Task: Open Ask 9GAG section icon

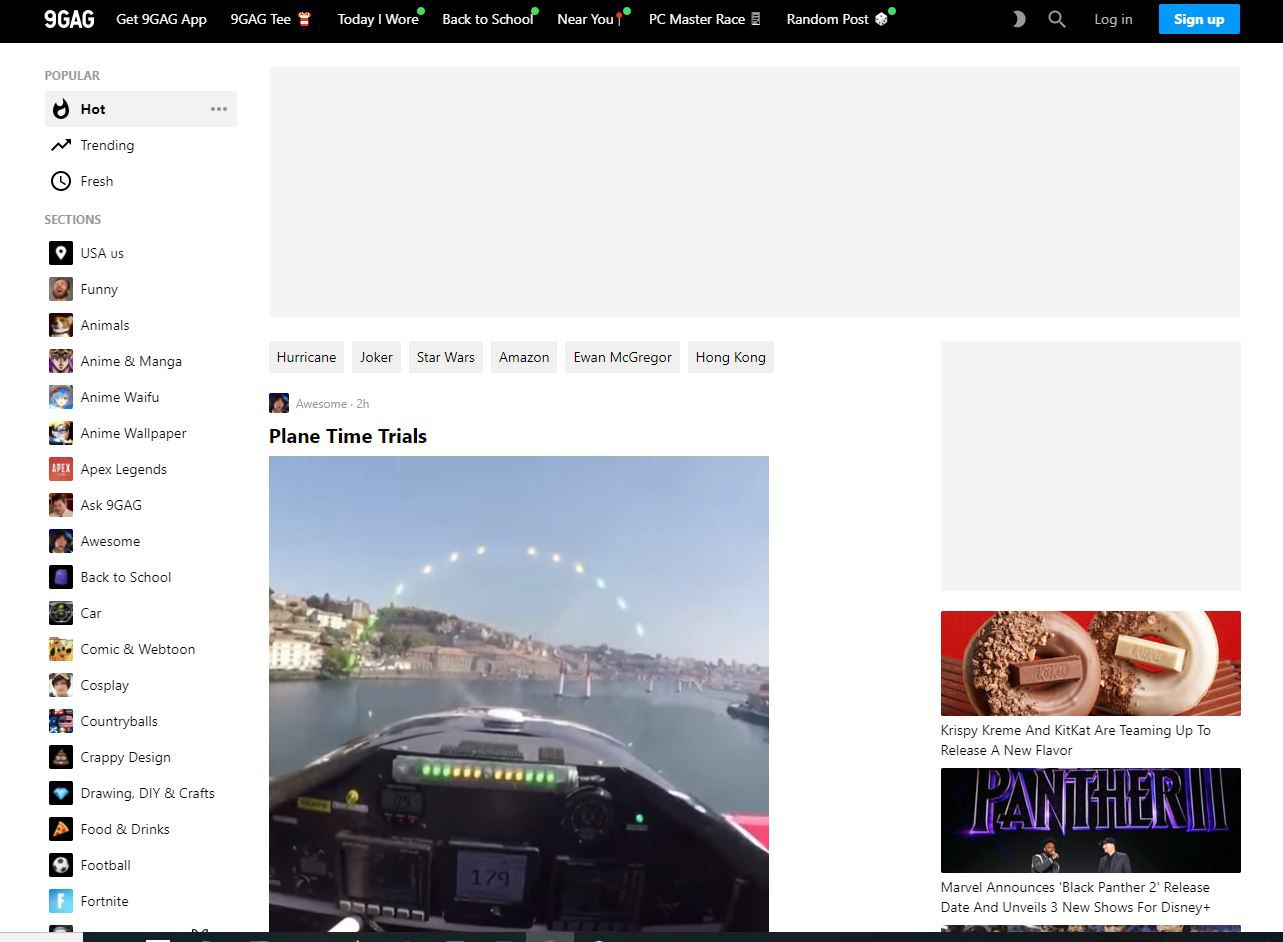Action: coord(61,505)
